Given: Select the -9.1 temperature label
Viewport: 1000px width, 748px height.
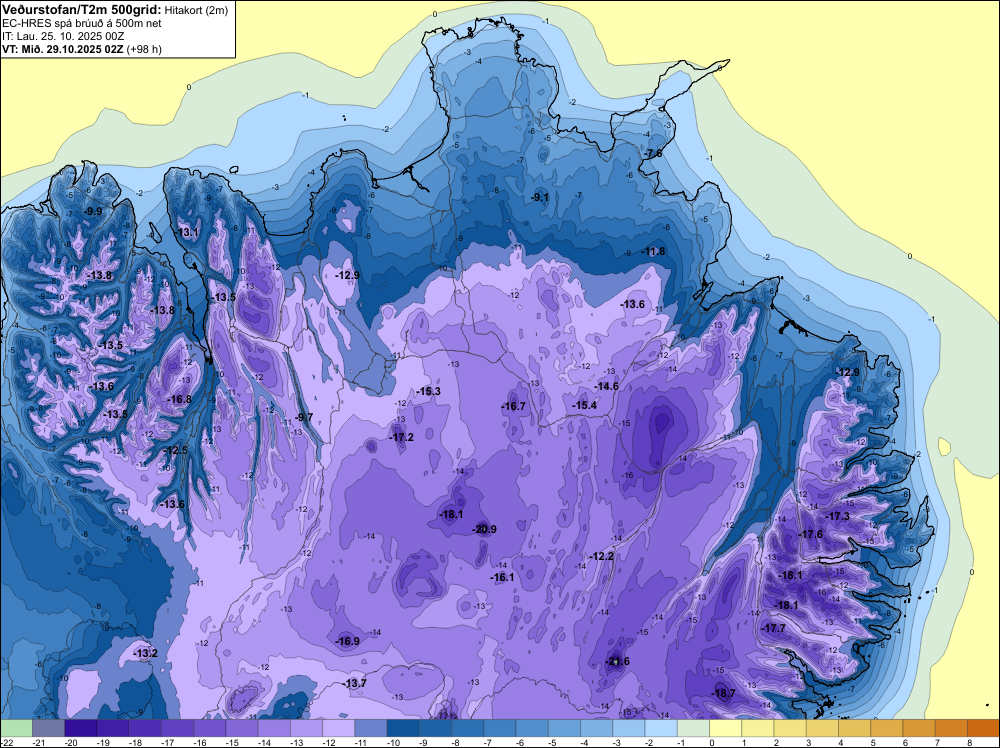Looking at the screenshot, I should coord(540,198).
